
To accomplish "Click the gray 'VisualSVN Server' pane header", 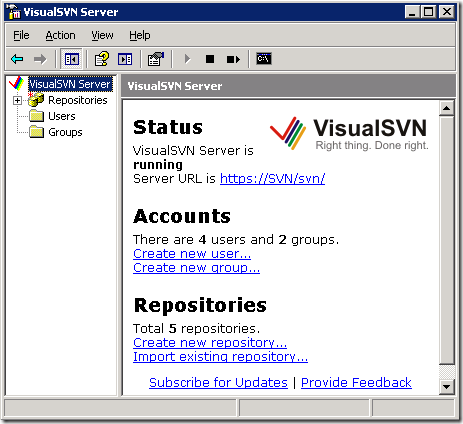I will coord(288,86).
